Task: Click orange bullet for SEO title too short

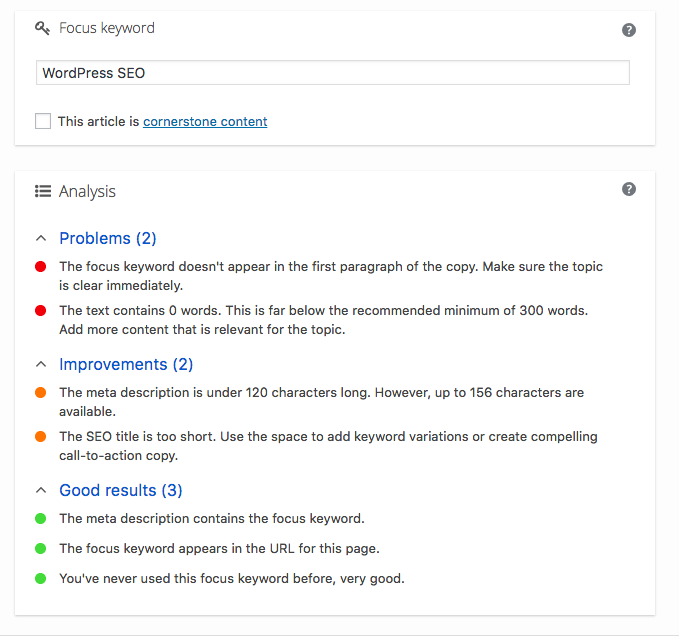Action: click(41, 437)
